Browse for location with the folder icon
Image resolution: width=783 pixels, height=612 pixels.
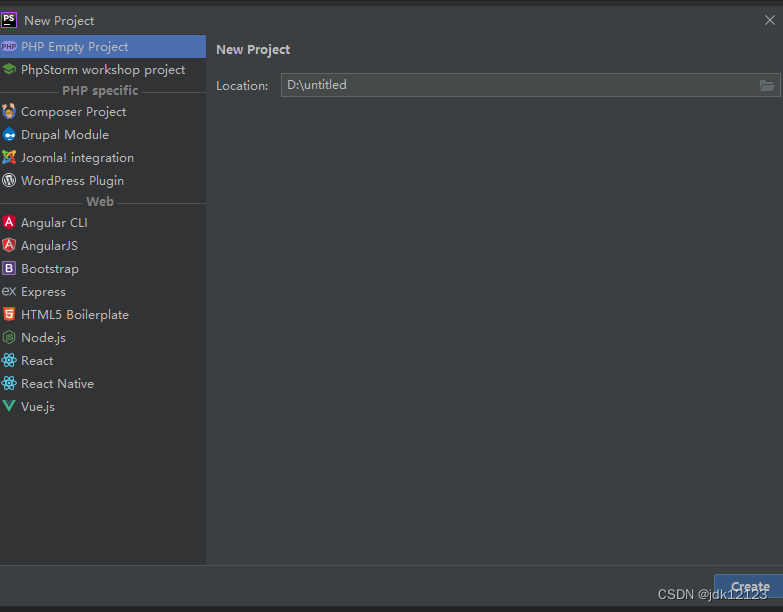coord(767,85)
